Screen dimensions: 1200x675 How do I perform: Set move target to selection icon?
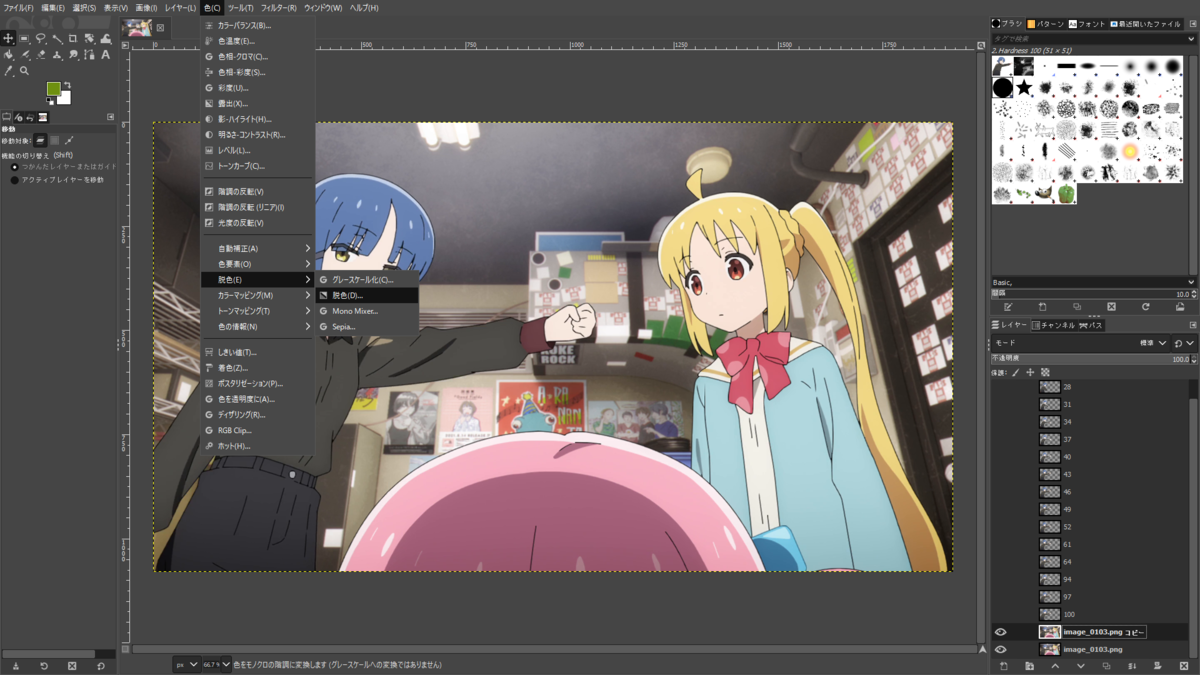[x=55, y=141]
